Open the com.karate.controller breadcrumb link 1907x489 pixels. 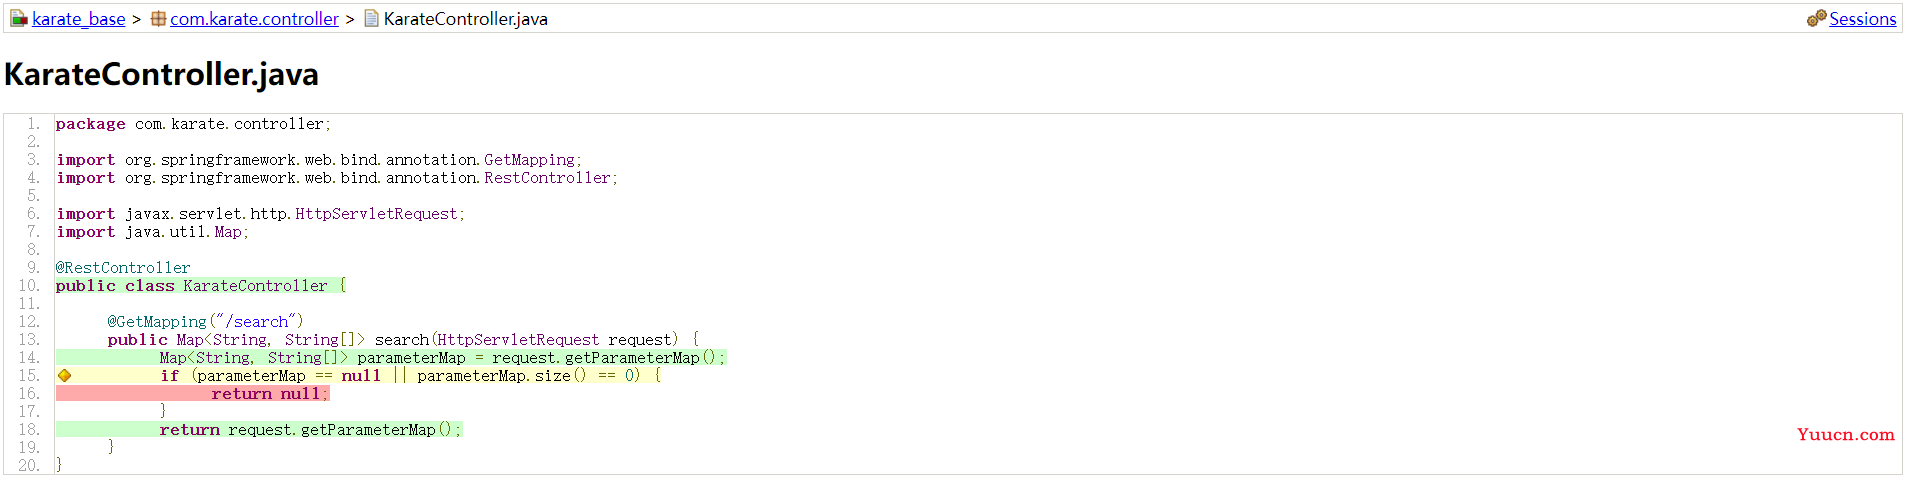click(x=254, y=19)
